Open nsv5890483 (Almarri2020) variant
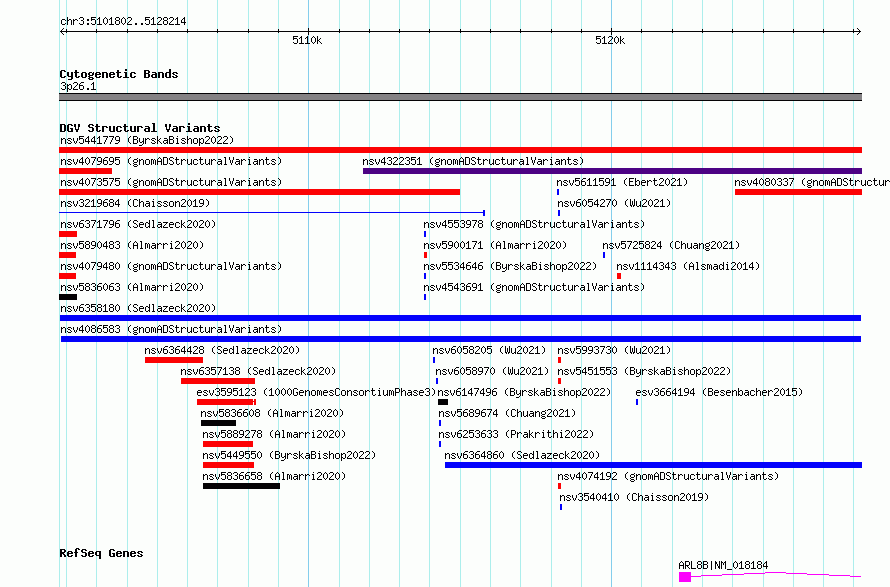Screen dimensions: 890x587 click(132, 245)
